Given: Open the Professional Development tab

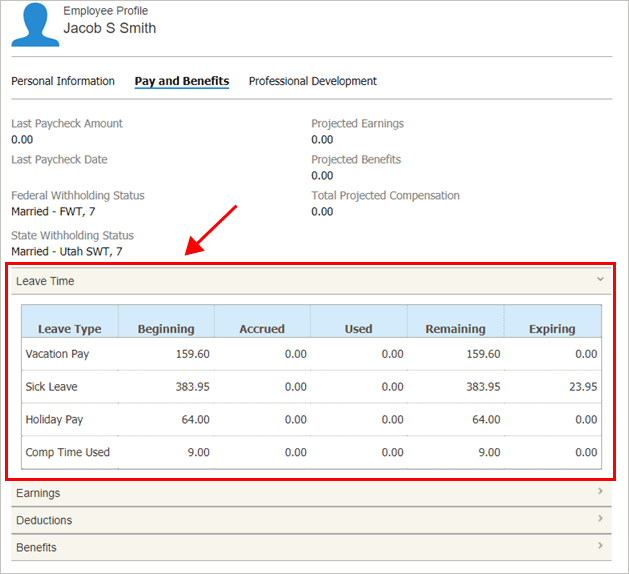Looking at the screenshot, I should 312,81.
